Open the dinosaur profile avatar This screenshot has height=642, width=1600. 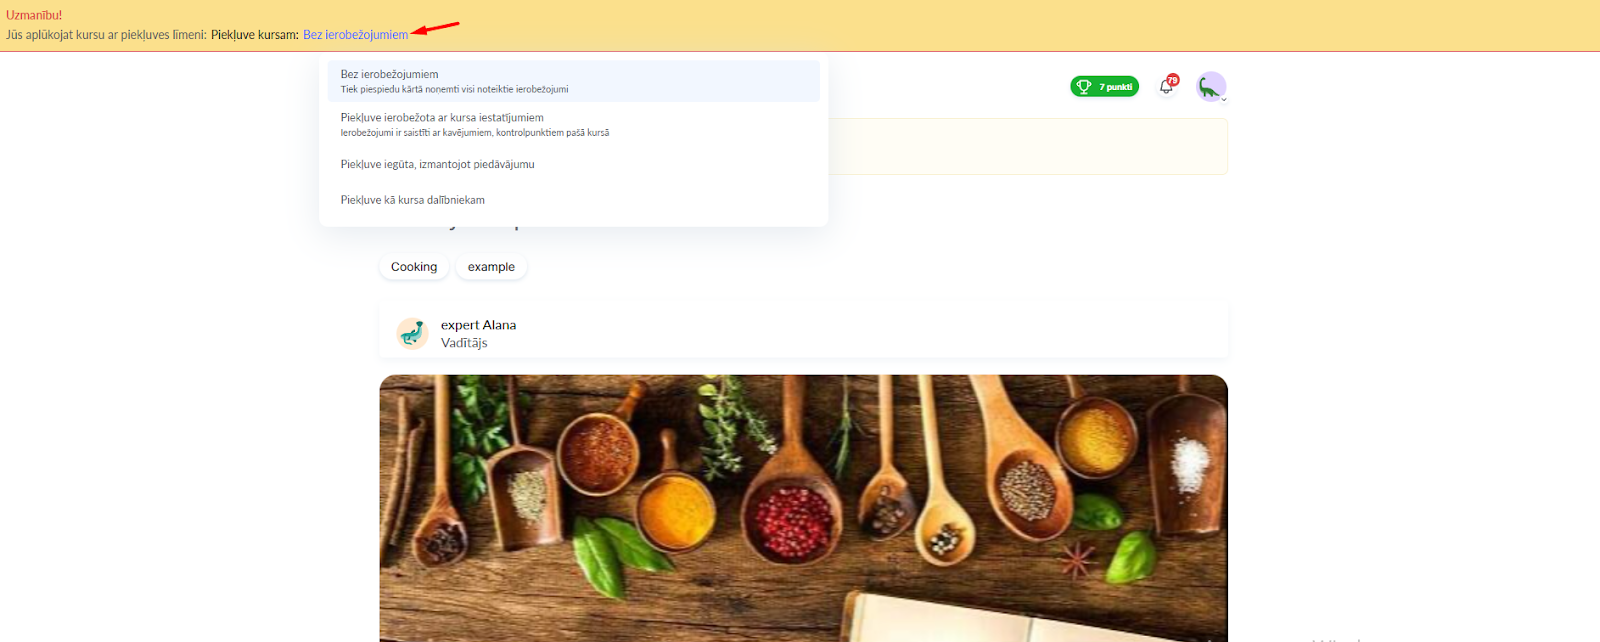pyautogui.click(x=1211, y=87)
